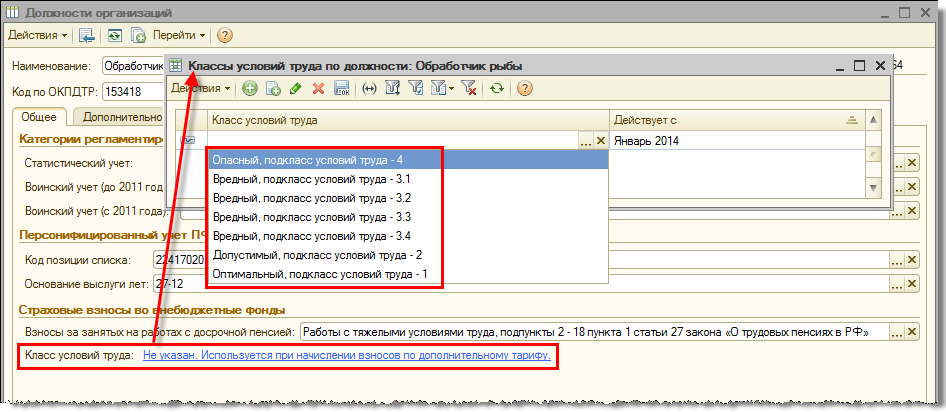Click the Refresh list icon in dialog toolbar

497,89
